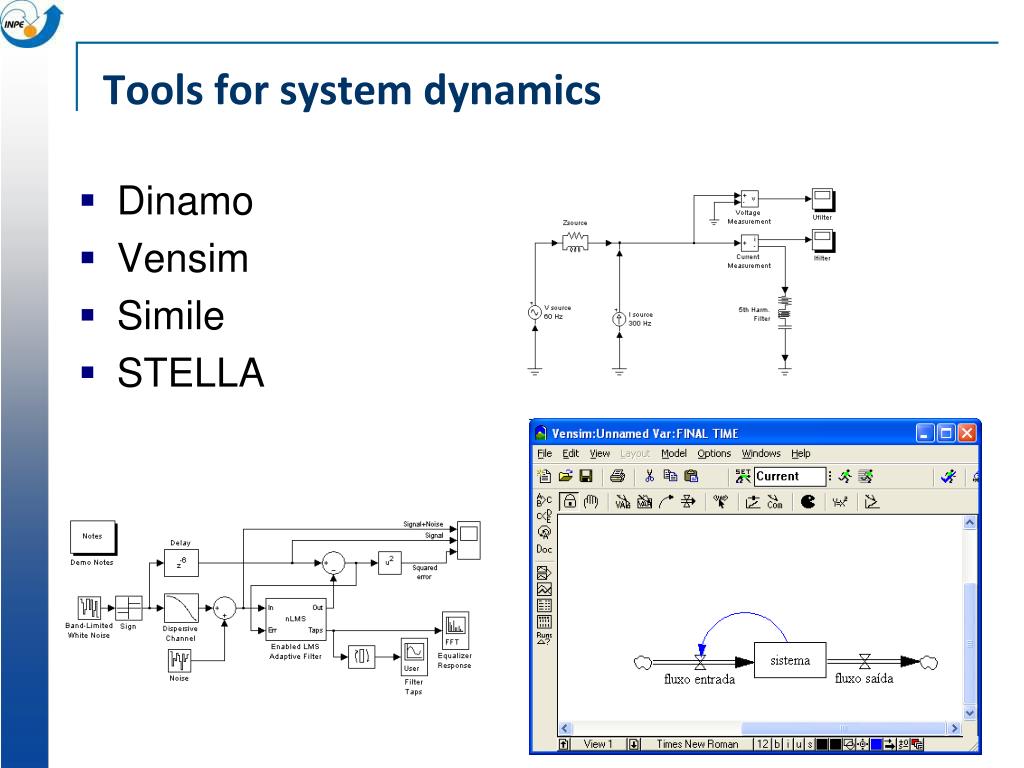This screenshot has width=1024, height=768.
Task: Open the Help menu in Vensim
Action: point(801,453)
